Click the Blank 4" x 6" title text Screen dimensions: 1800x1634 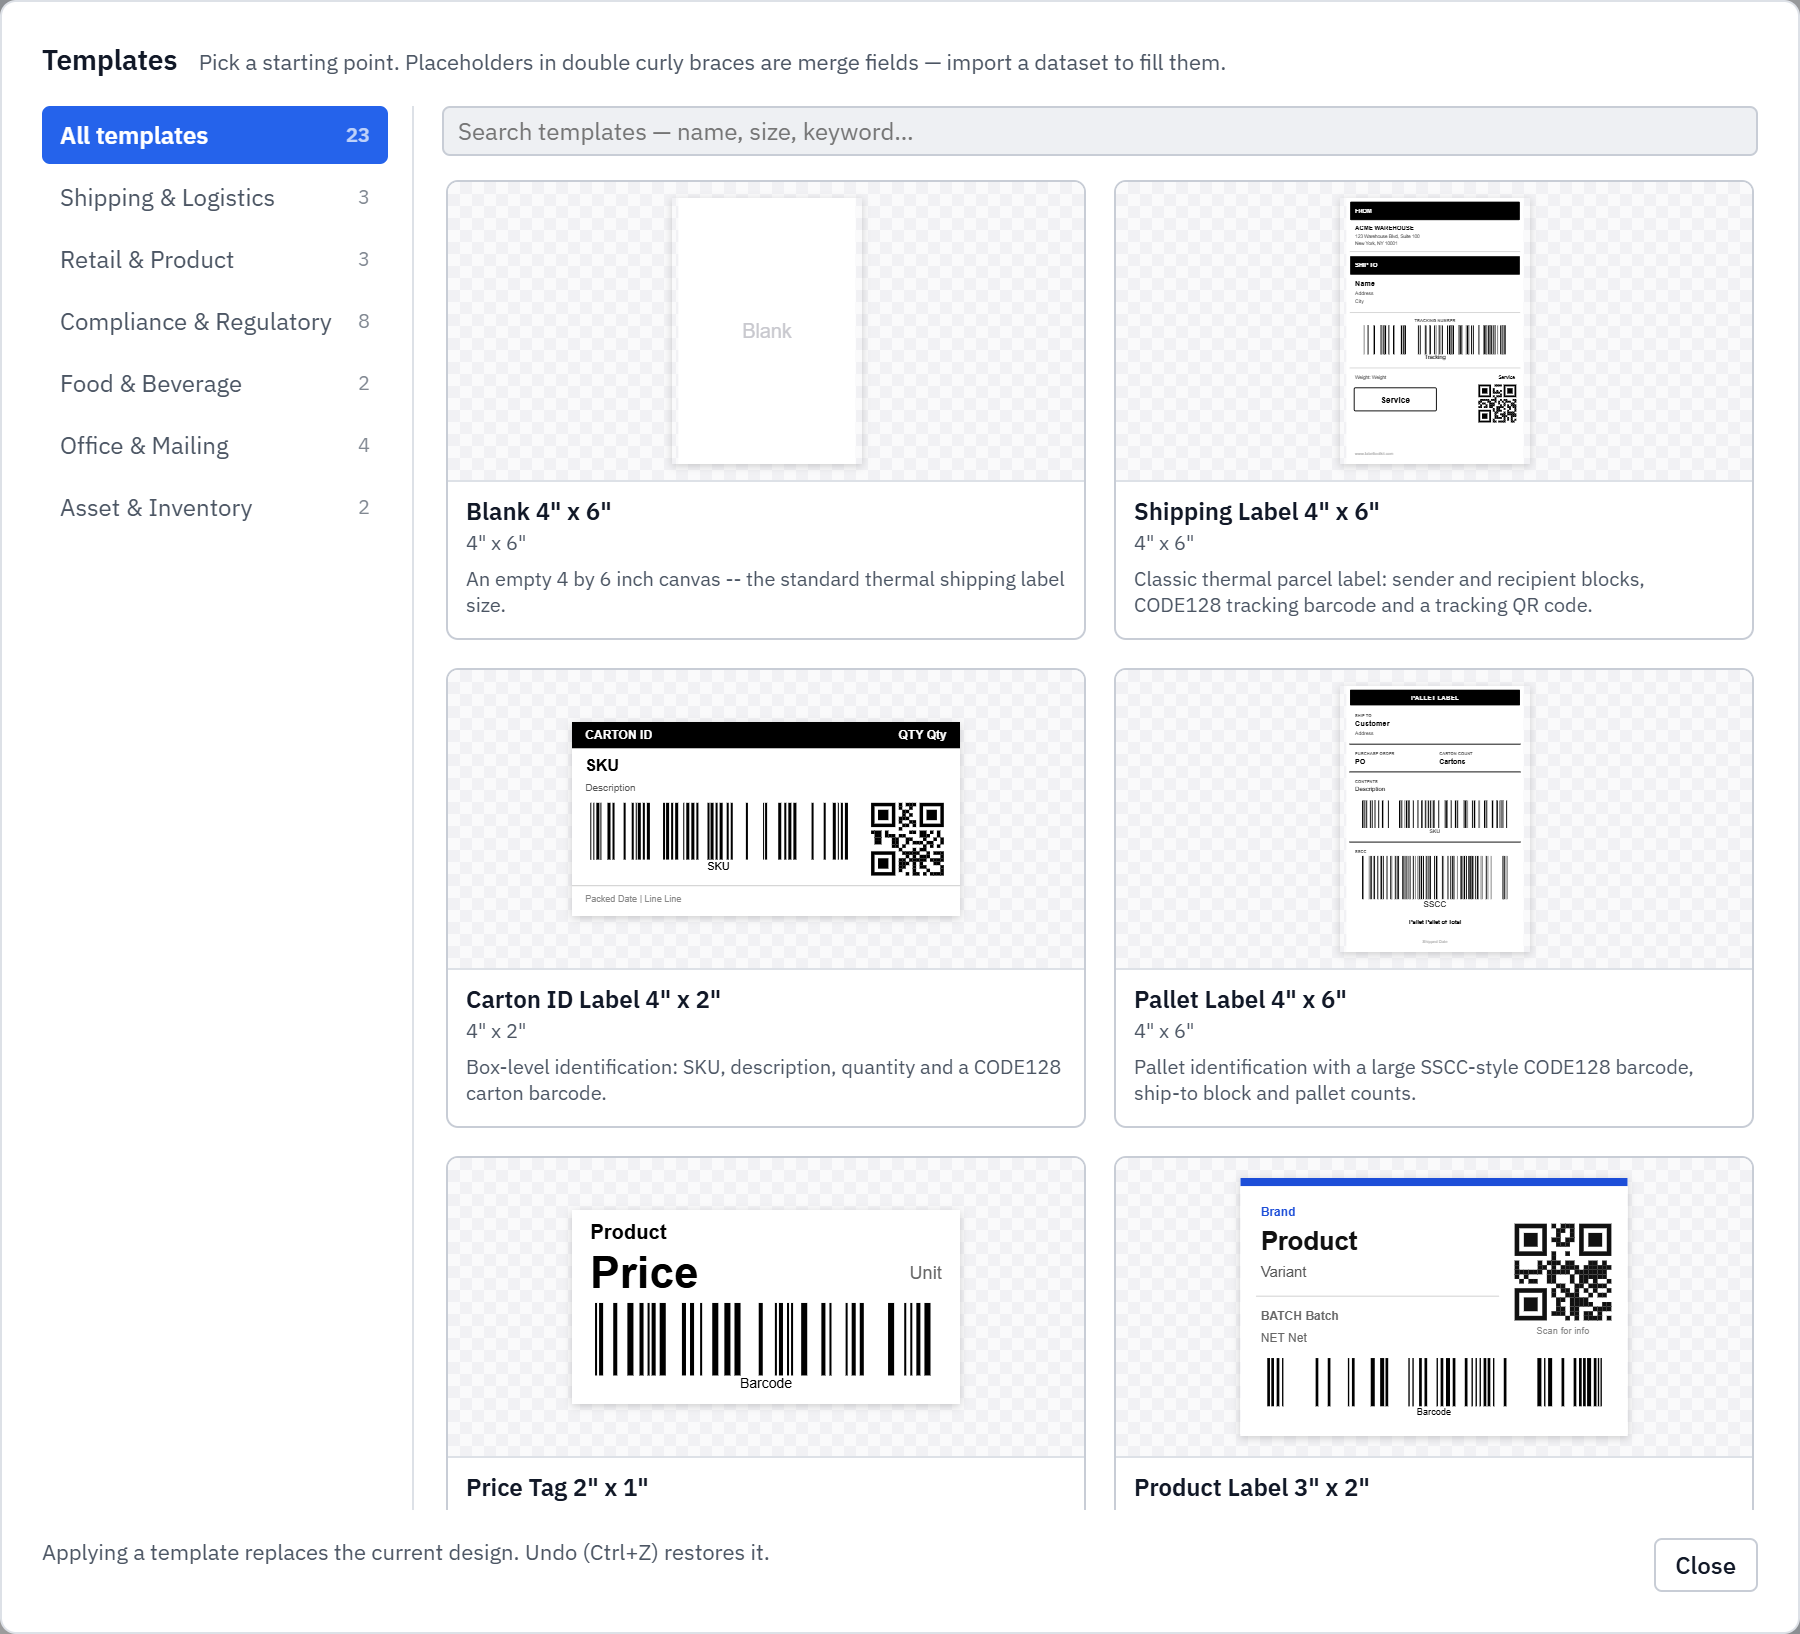coord(538,512)
